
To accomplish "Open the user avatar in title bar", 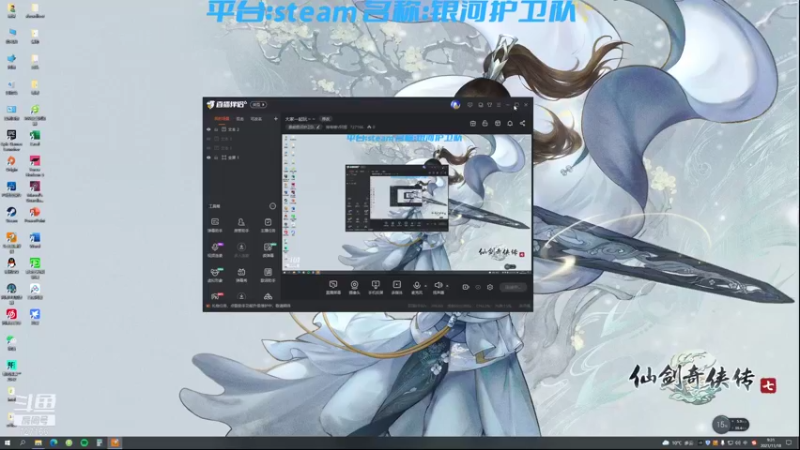I will tap(455, 105).
